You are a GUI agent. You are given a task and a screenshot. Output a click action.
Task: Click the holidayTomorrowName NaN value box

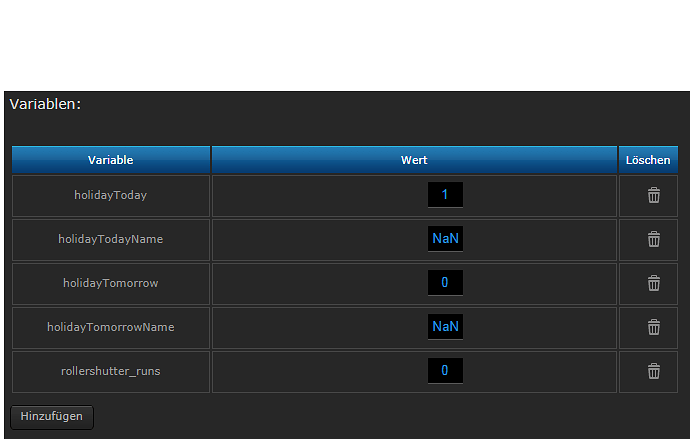(445, 327)
